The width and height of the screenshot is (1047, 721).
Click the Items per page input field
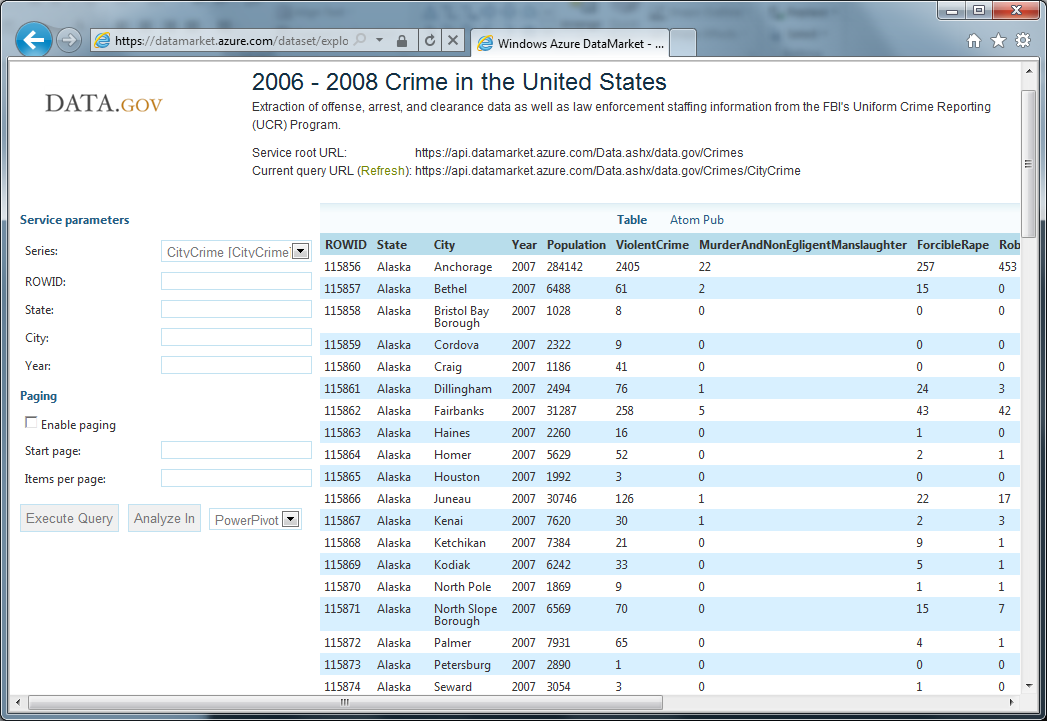[x=236, y=479]
